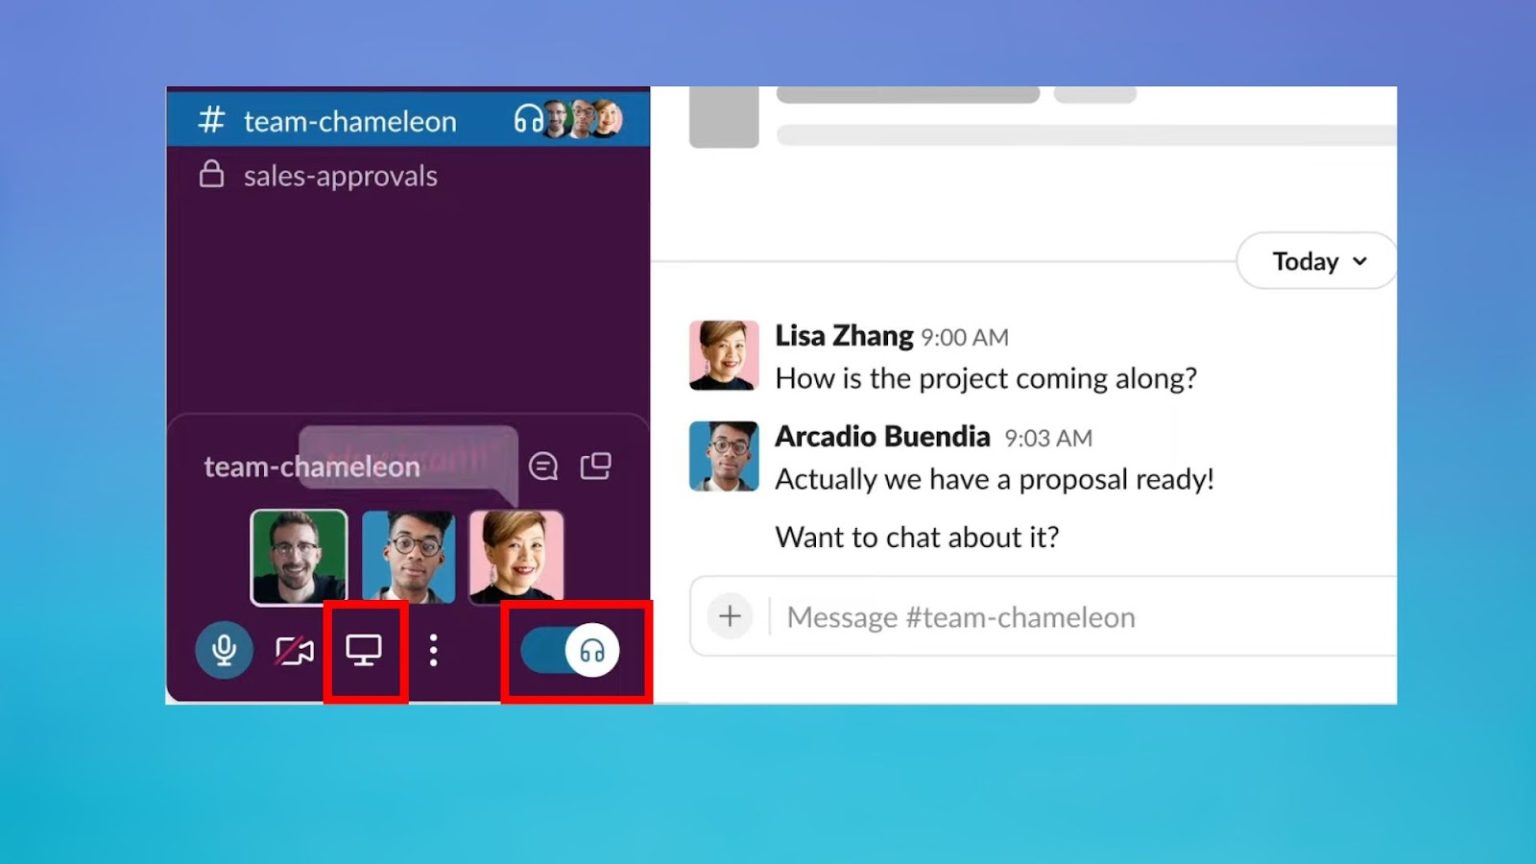
Task: Open the Today date dropdown
Action: coord(1315,261)
